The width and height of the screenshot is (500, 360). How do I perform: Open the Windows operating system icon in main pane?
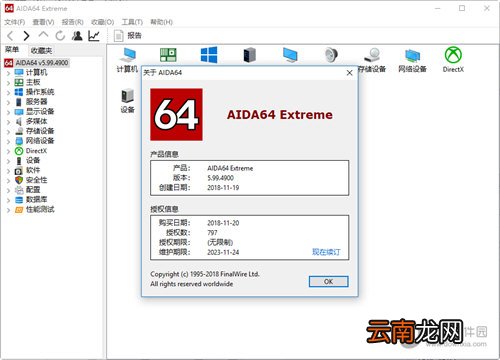click(209, 55)
